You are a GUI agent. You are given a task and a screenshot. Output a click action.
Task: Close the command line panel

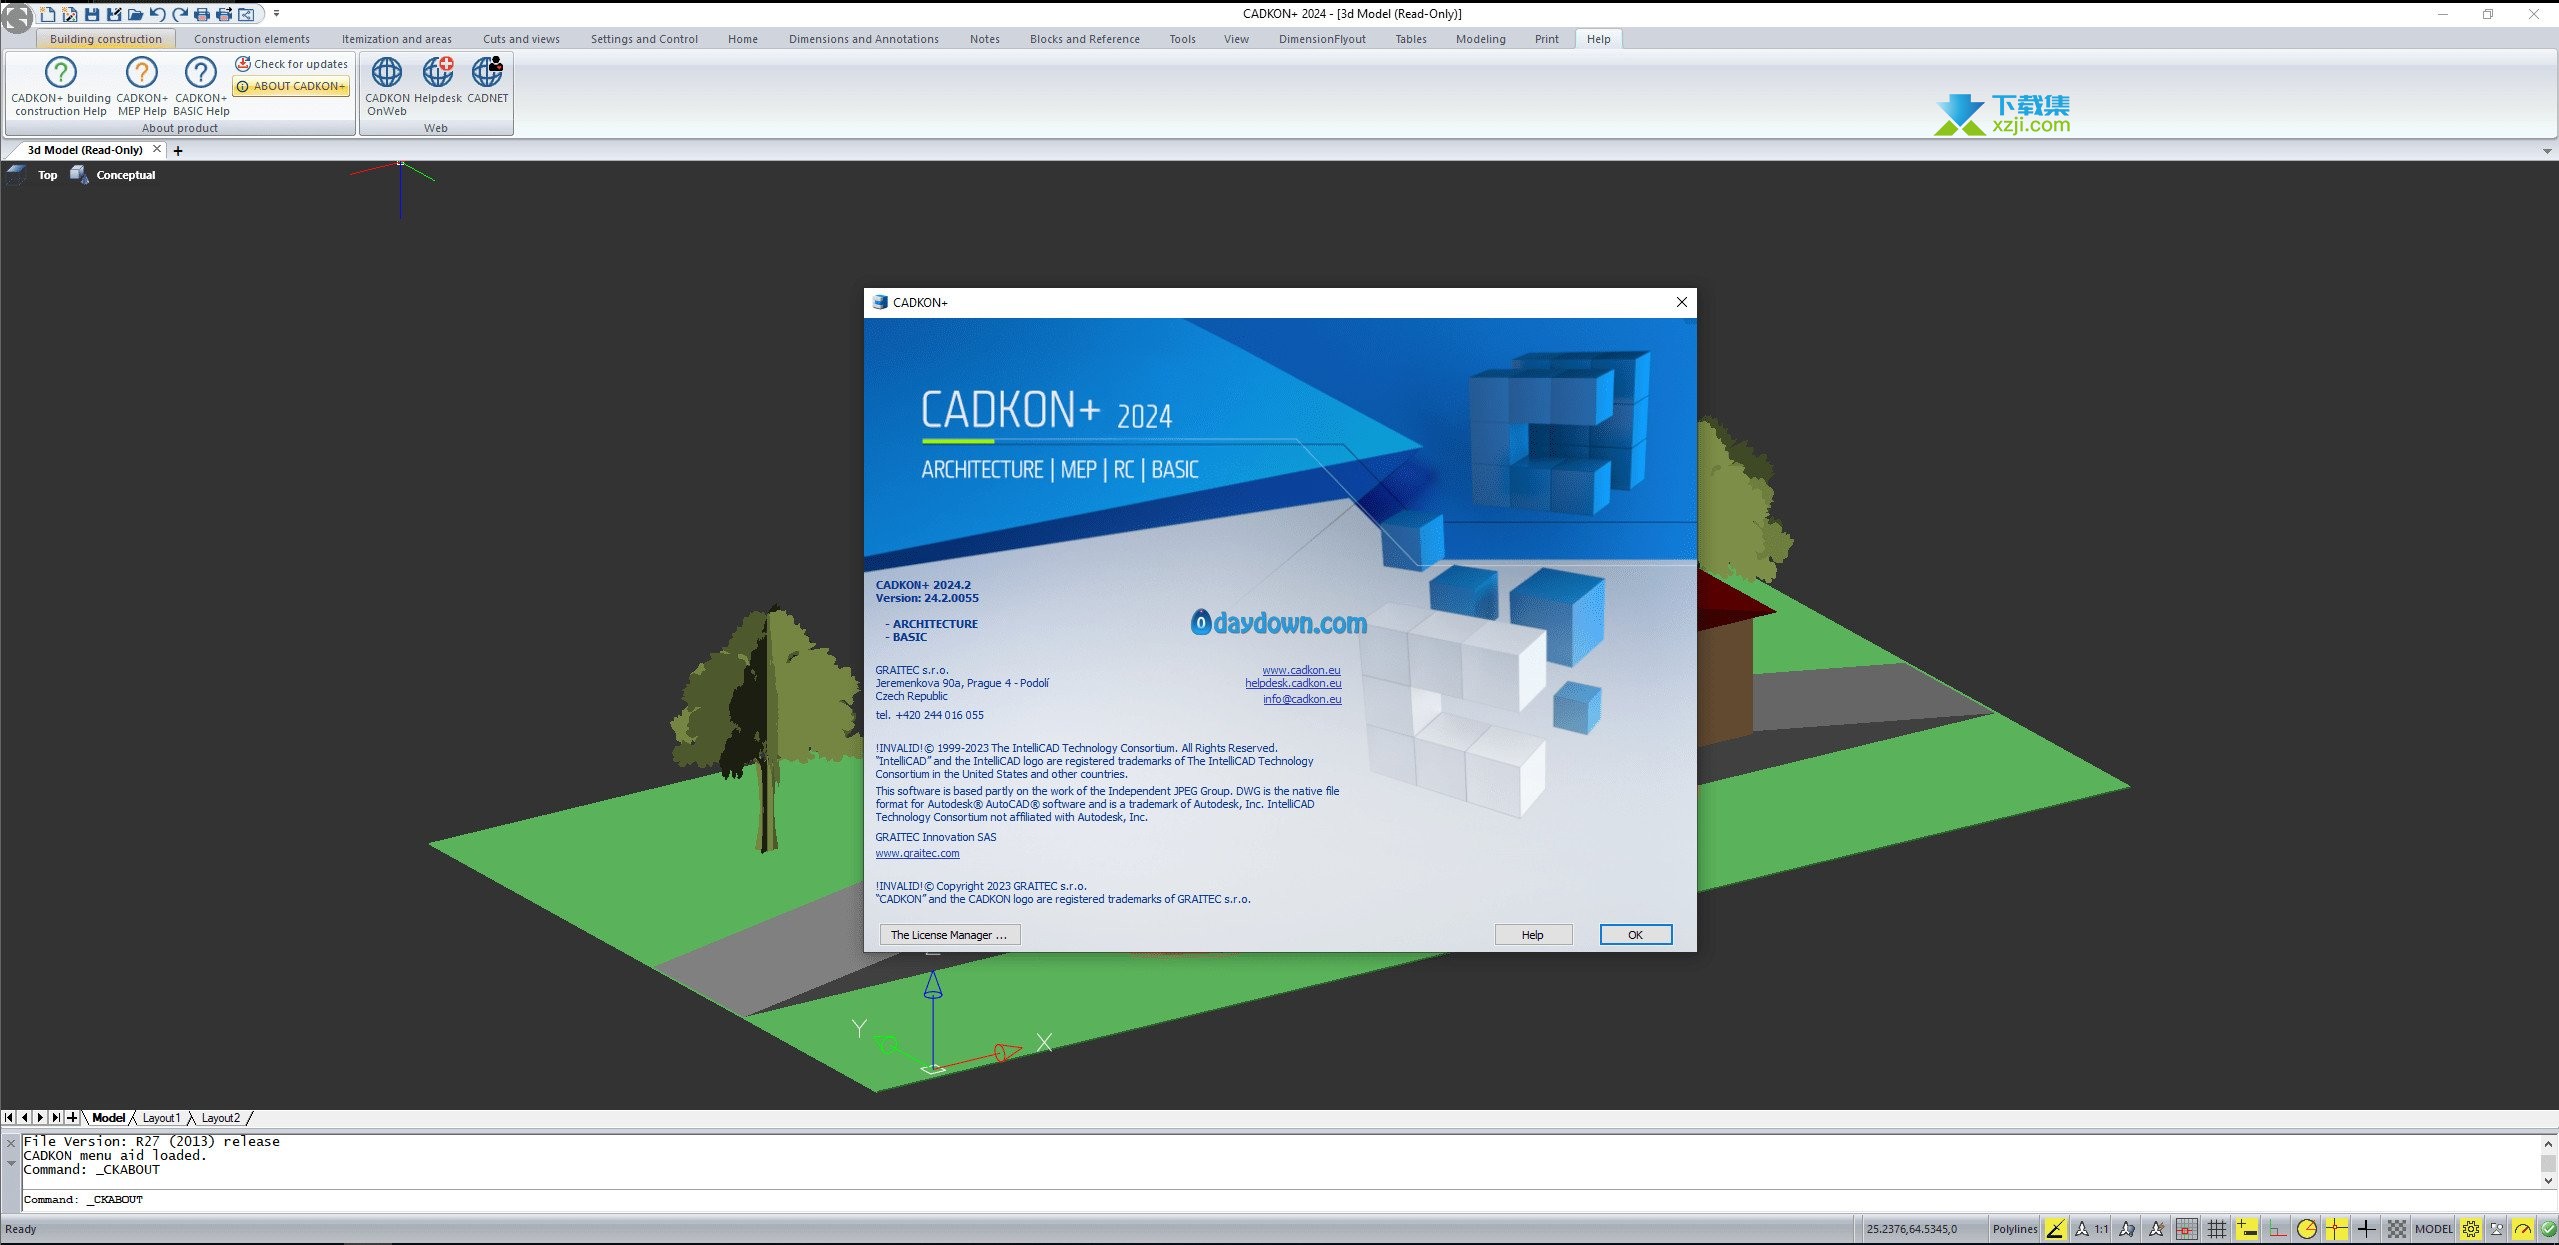click(x=11, y=1143)
